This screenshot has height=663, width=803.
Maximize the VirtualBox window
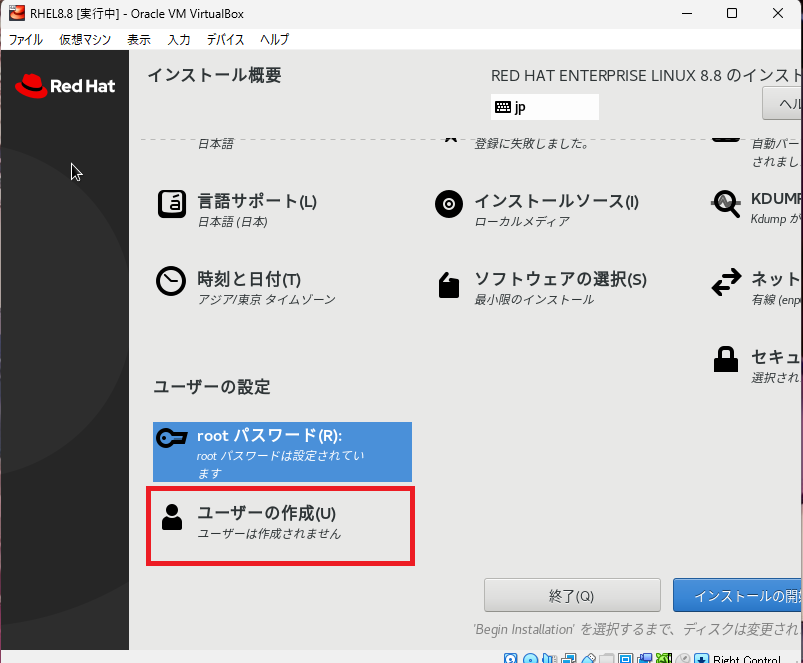pos(732,13)
